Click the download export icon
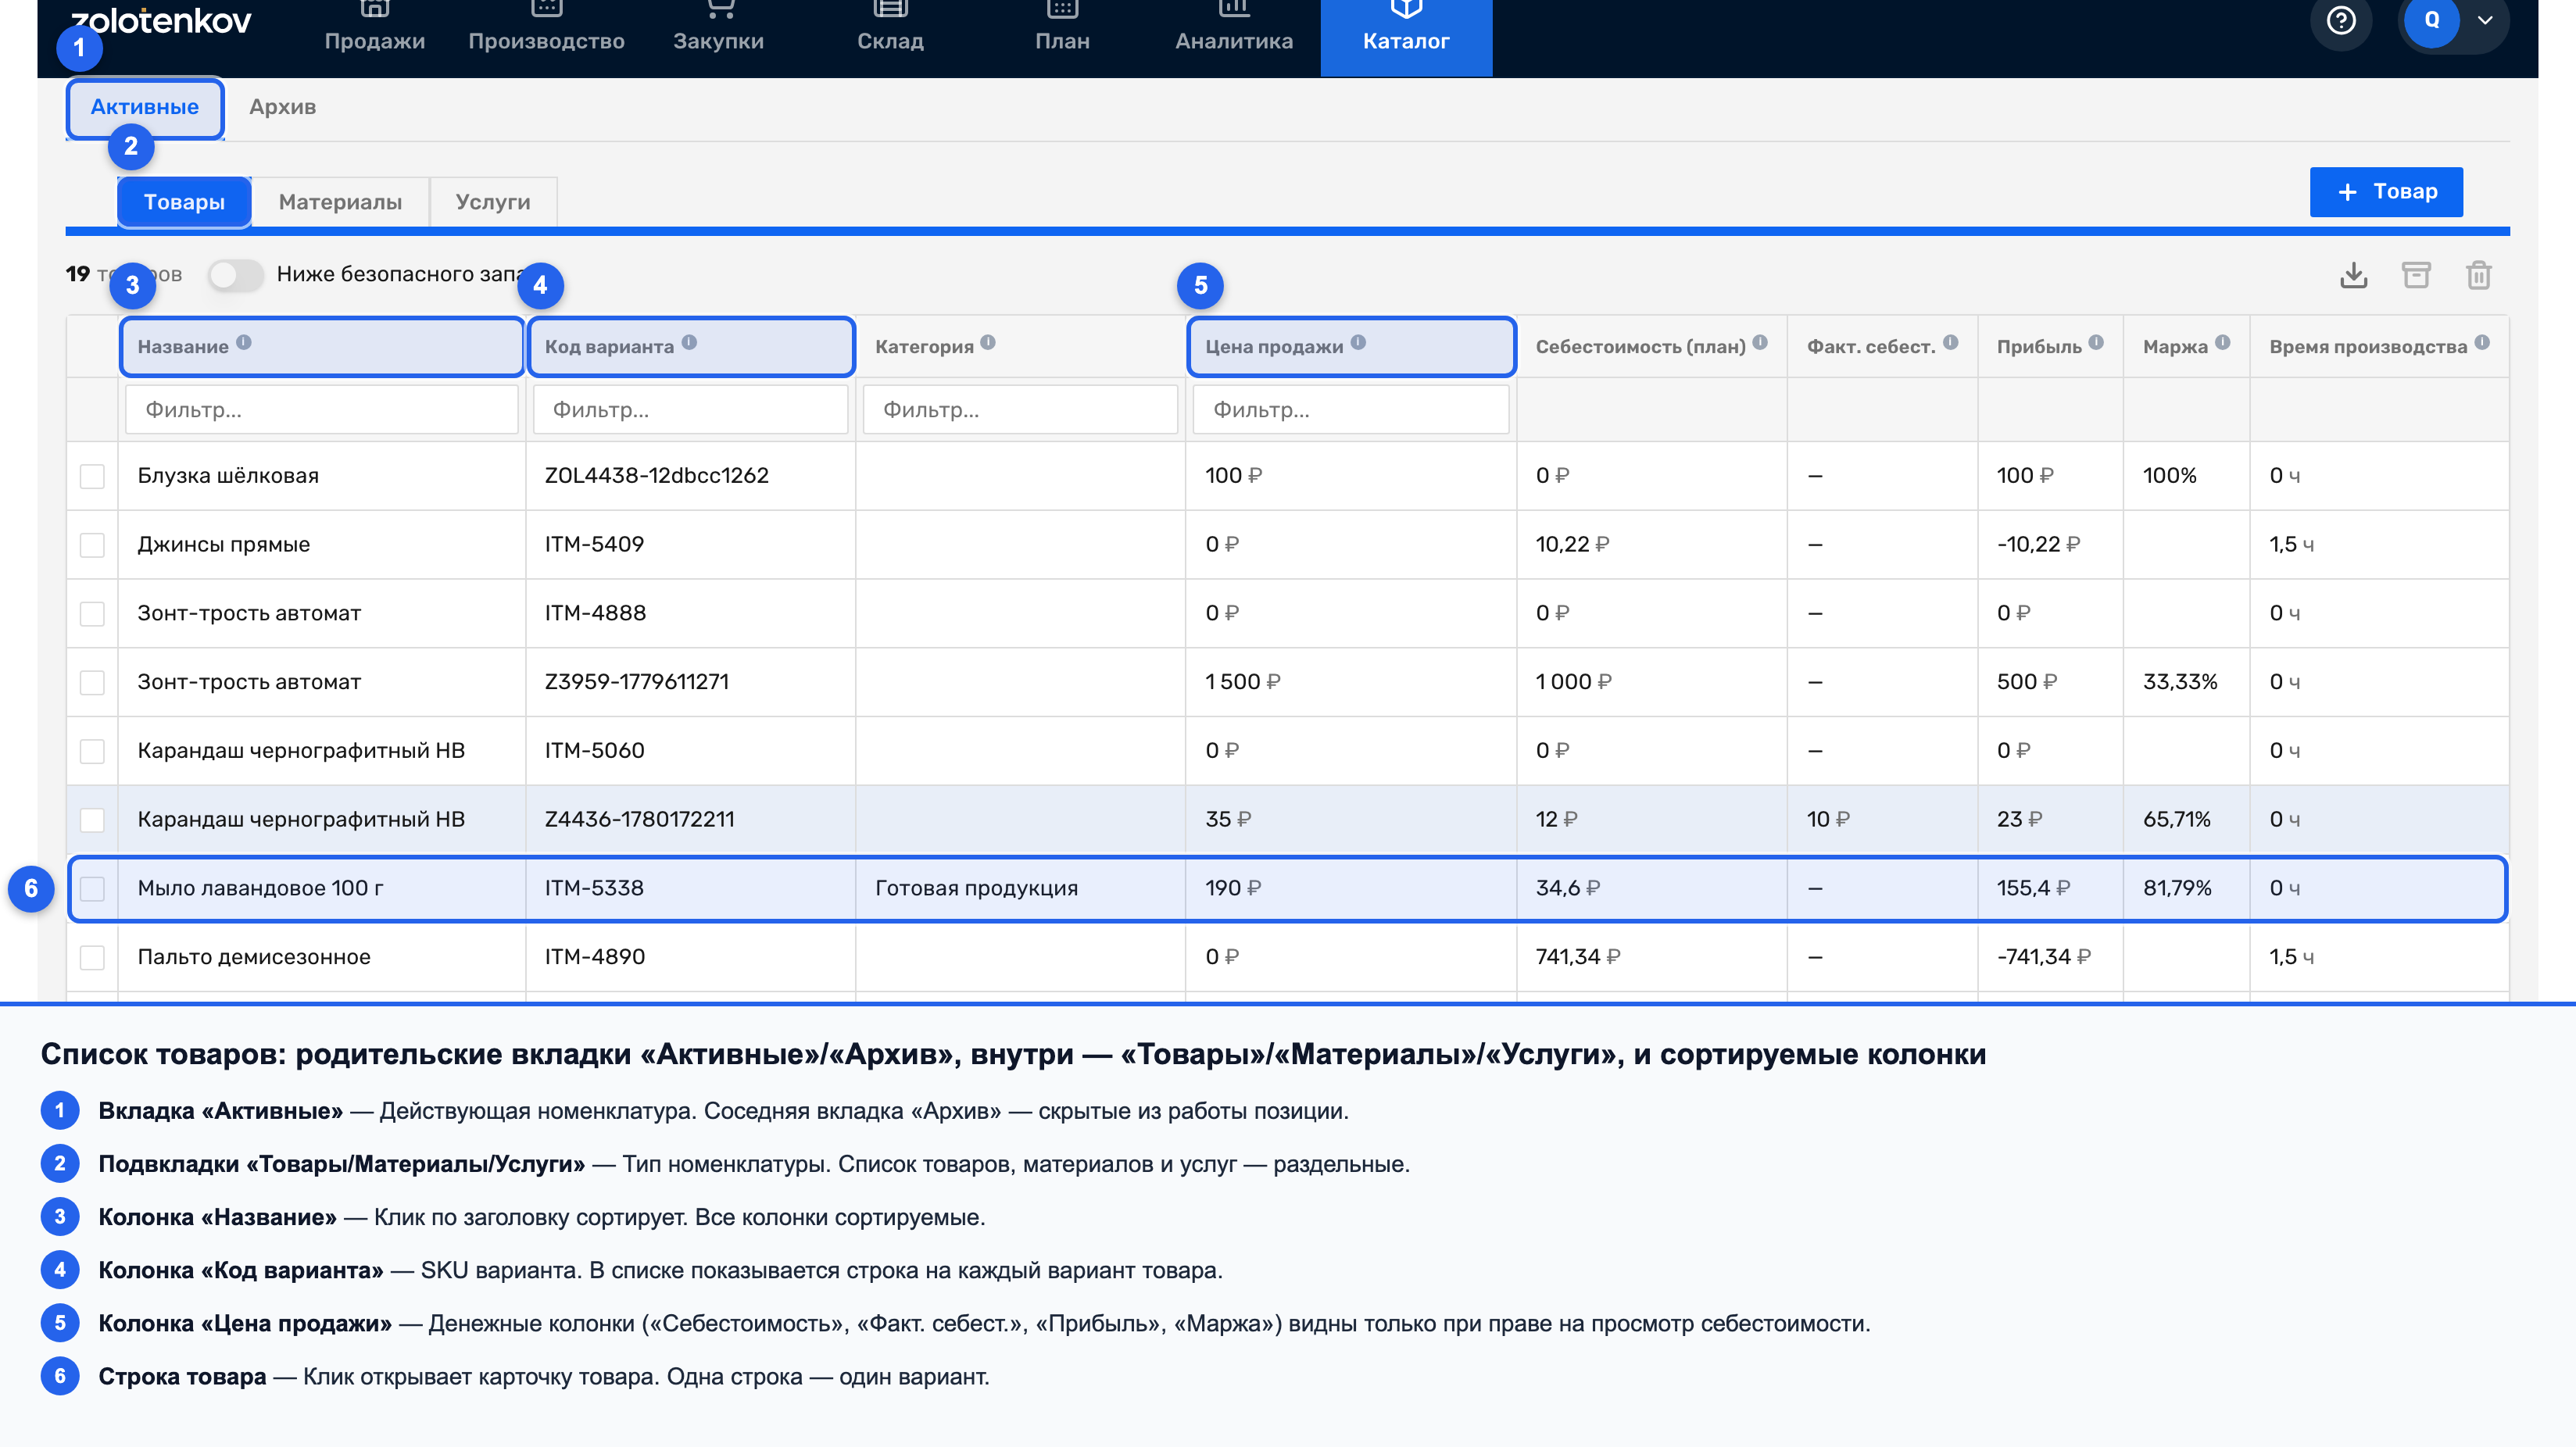 click(2353, 275)
